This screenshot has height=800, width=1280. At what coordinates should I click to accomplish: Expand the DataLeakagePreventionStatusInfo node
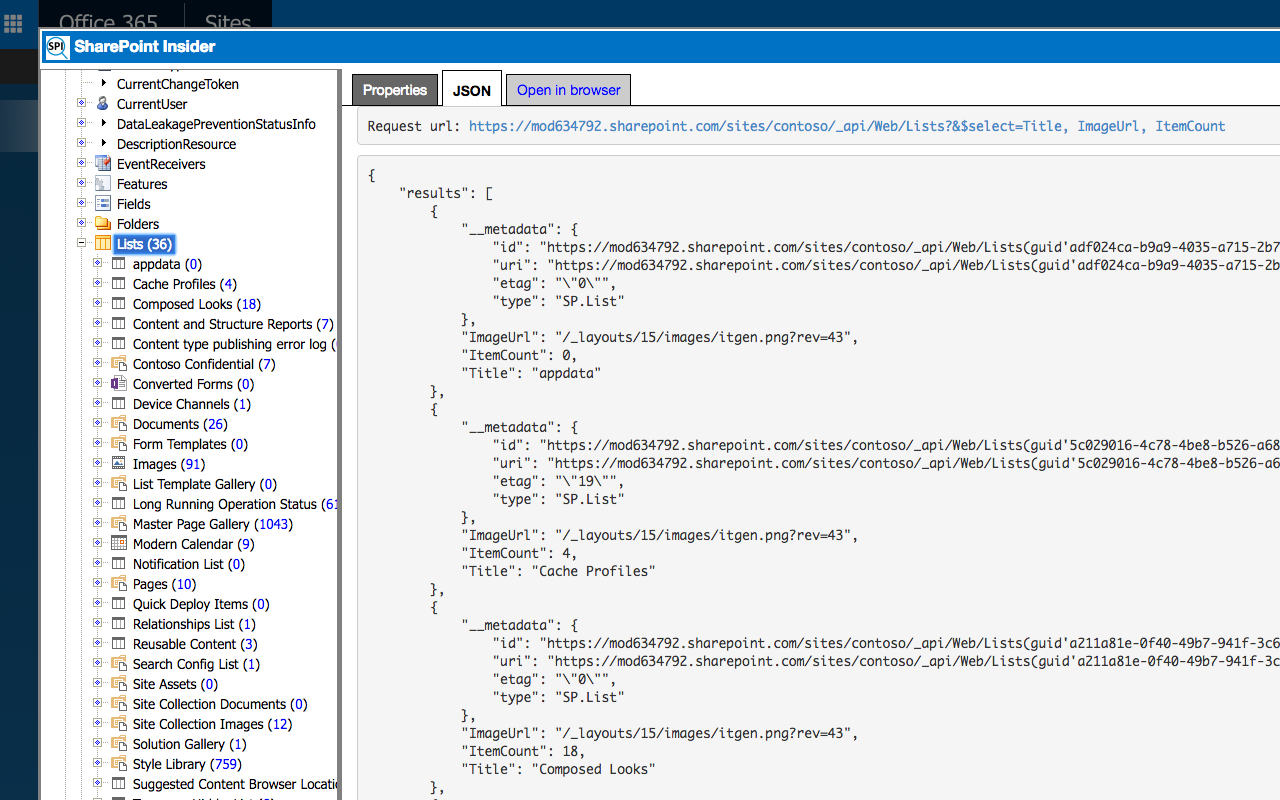(x=82, y=123)
